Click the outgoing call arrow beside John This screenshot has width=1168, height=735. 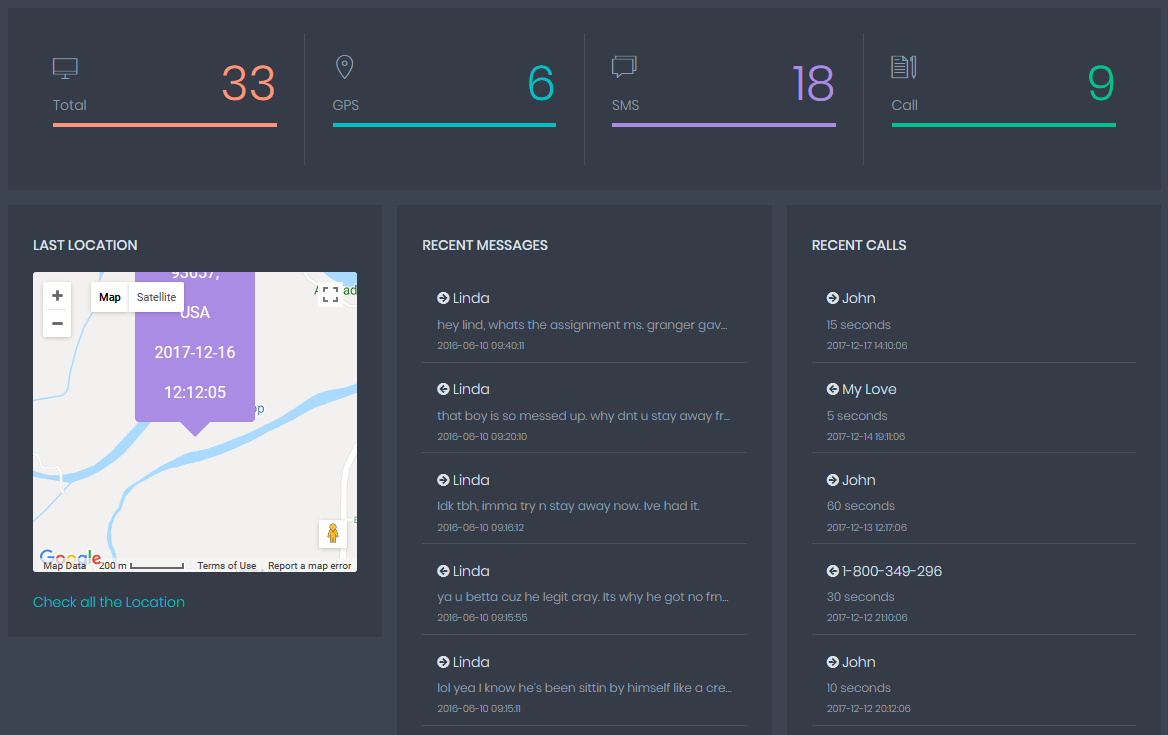tap(831, 297)
